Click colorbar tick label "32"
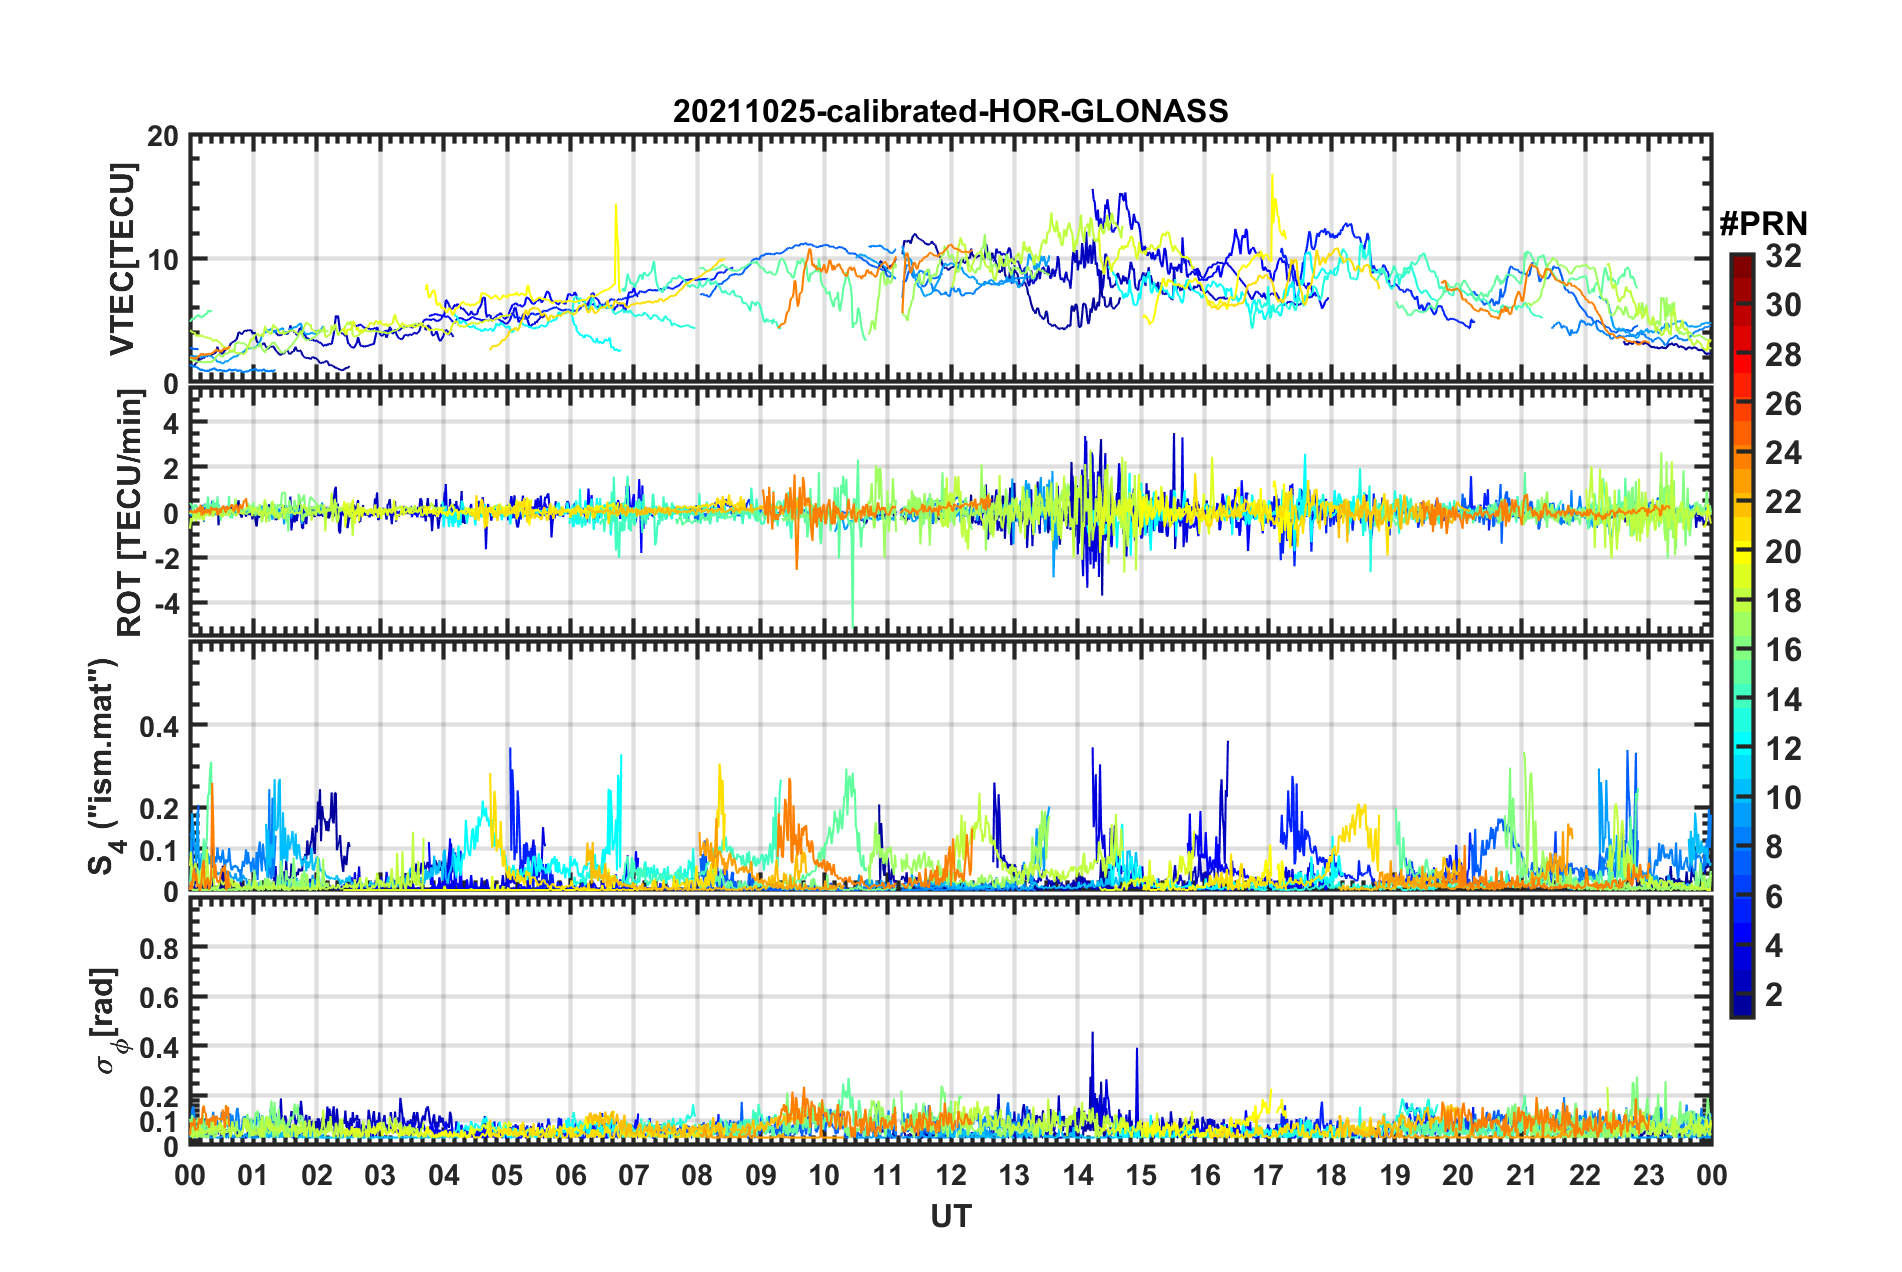 [x=1783, y=256]
